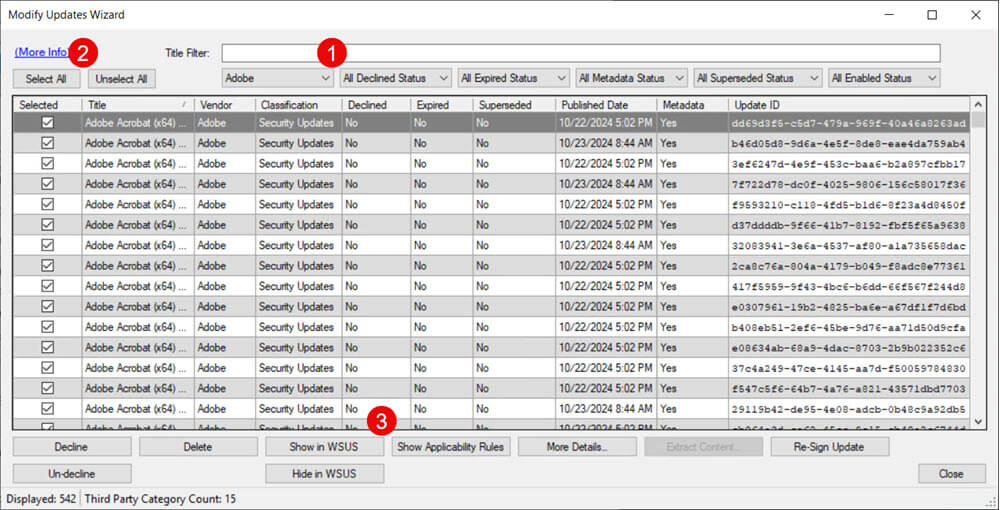Click the list scrollbar up arrow
The height and width of the screenshot is (510, 1000).
978,104
